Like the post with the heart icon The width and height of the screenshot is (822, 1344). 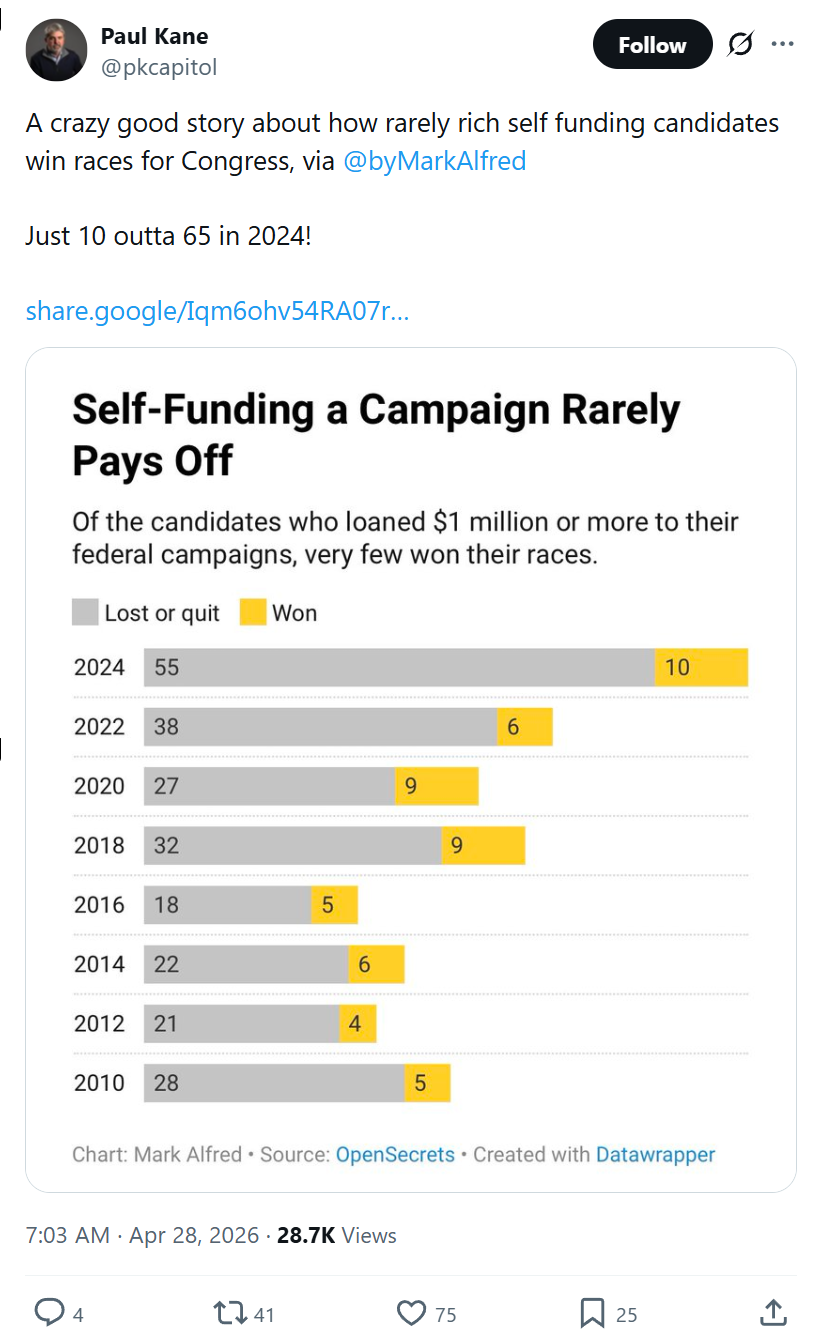[411, 1313]
